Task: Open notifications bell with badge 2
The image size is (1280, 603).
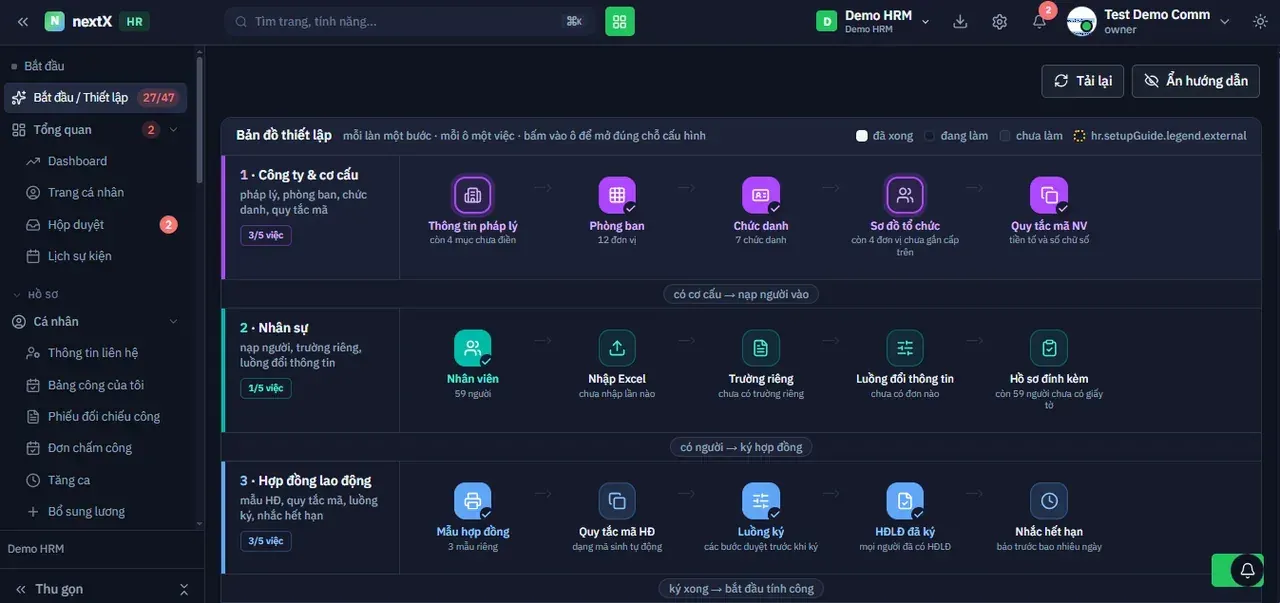Action: 1040,21
